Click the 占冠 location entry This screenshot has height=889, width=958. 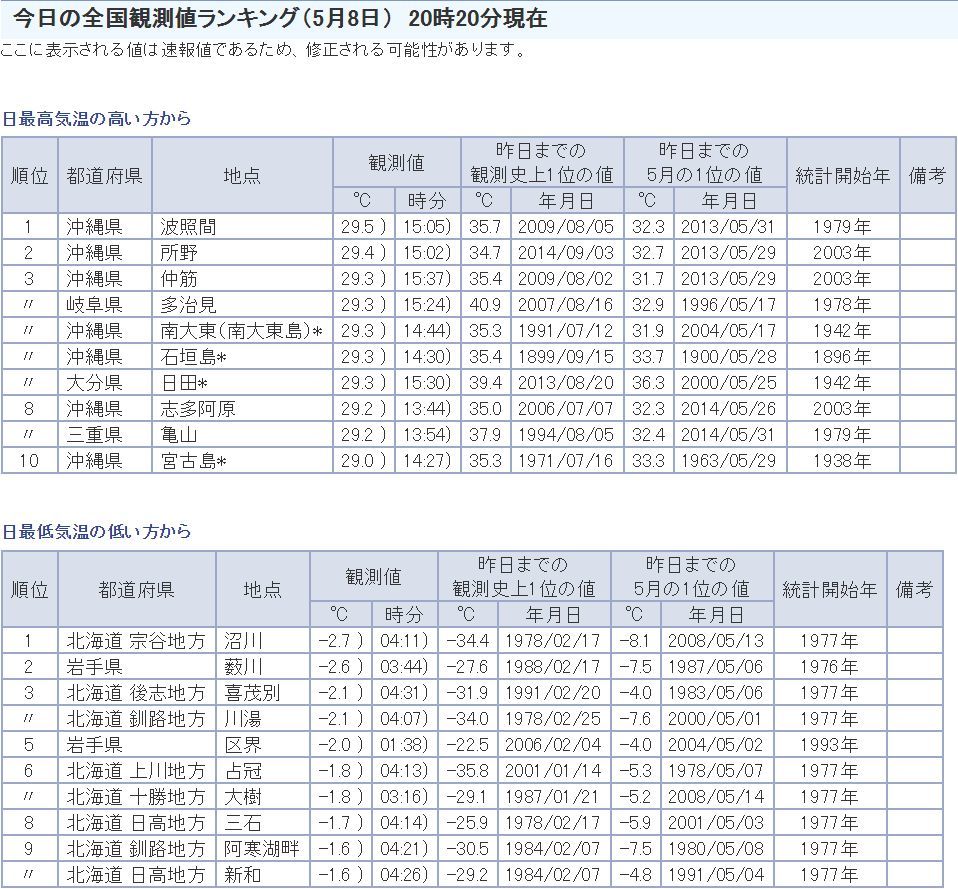243,771
